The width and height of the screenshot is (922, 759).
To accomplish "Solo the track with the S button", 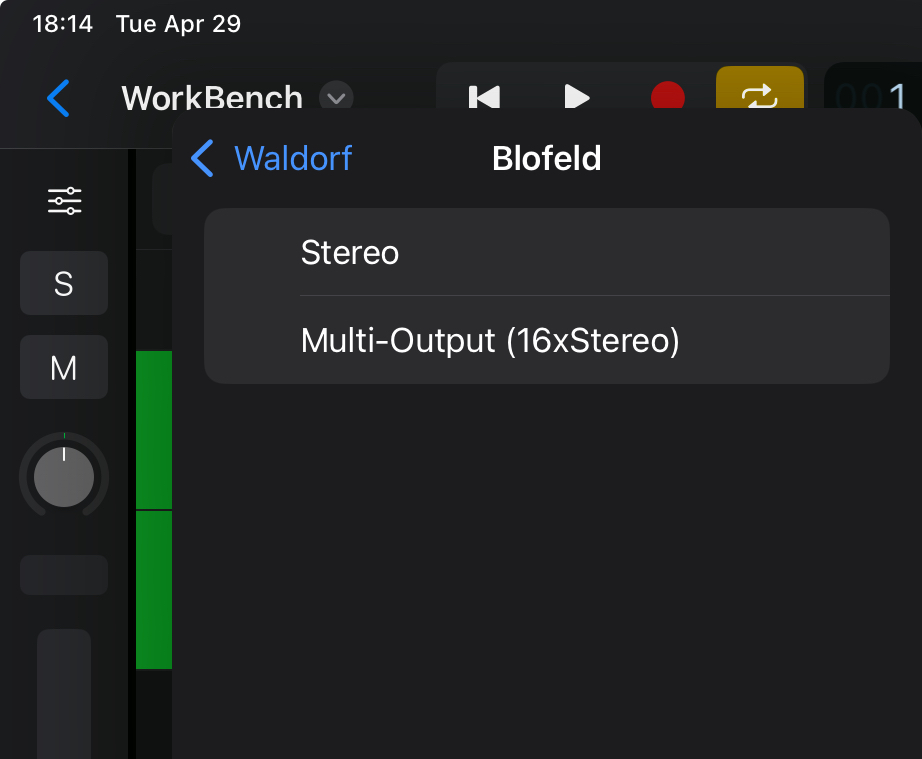I will (63, 284).
